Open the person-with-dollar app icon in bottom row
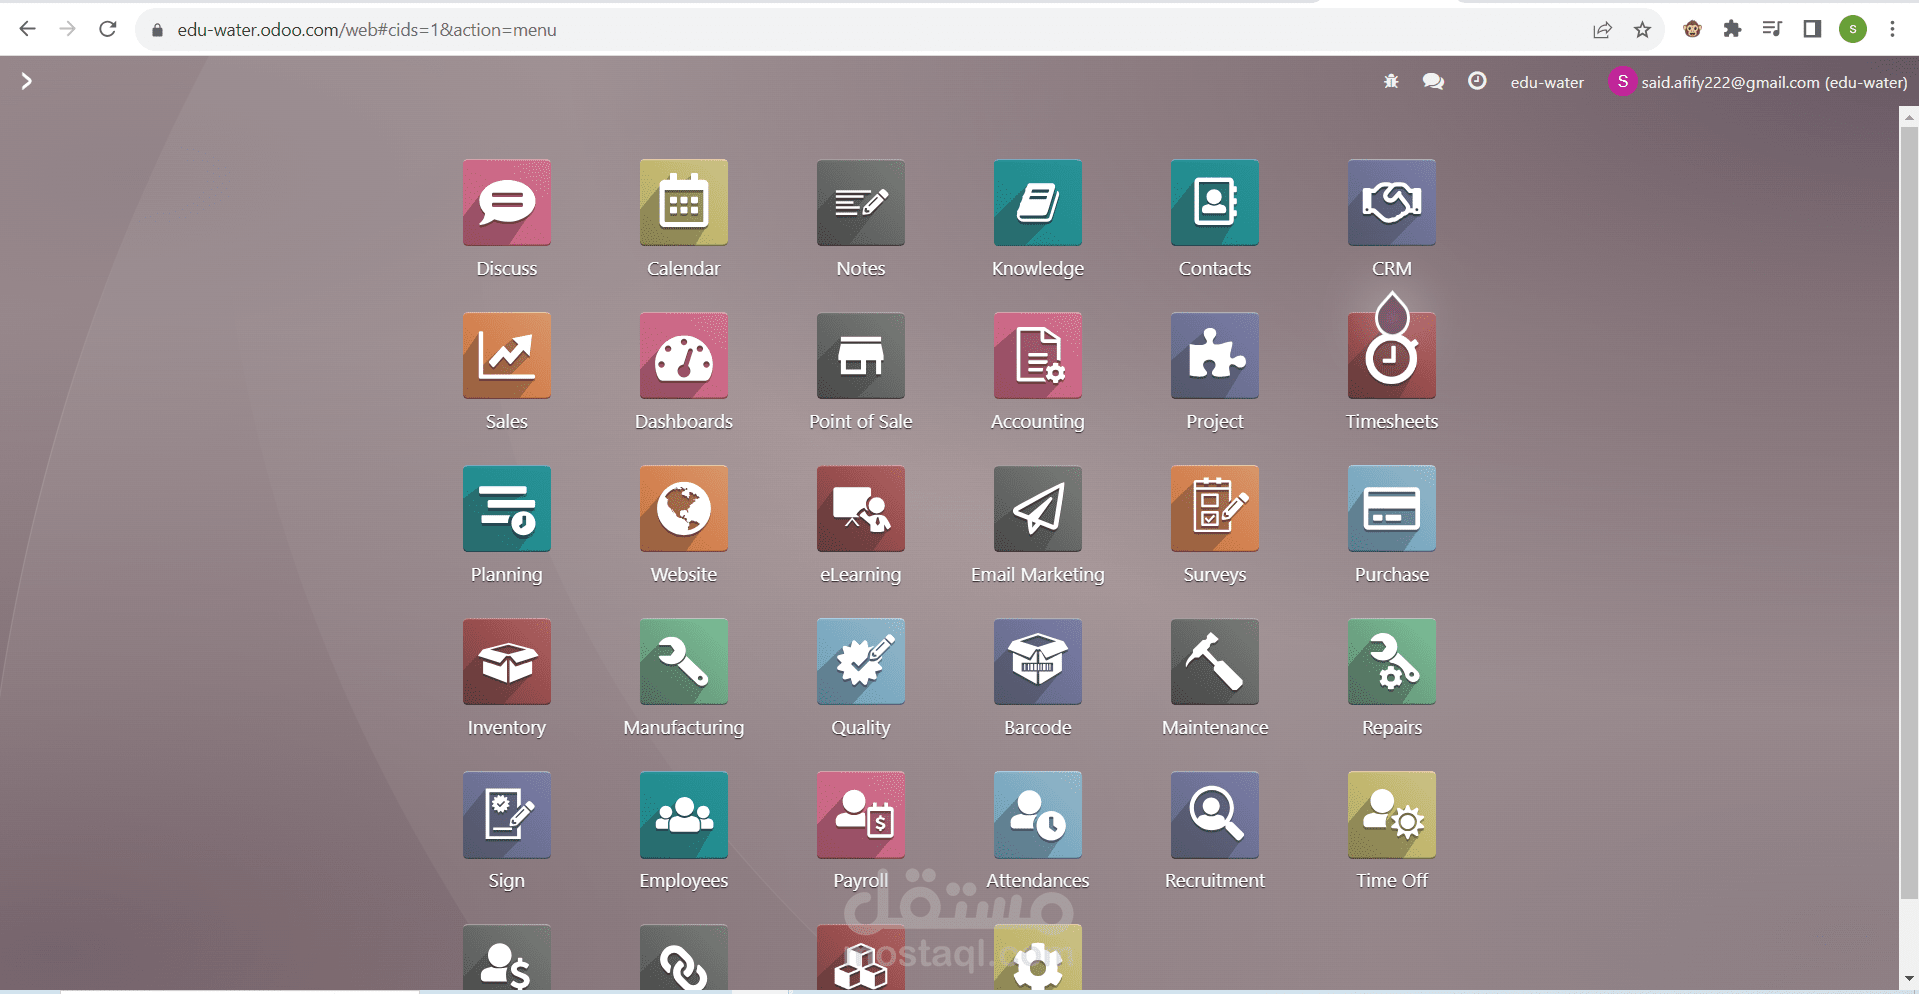Image resolution: width=1919 pixels, height=994 pixels. 507,958
